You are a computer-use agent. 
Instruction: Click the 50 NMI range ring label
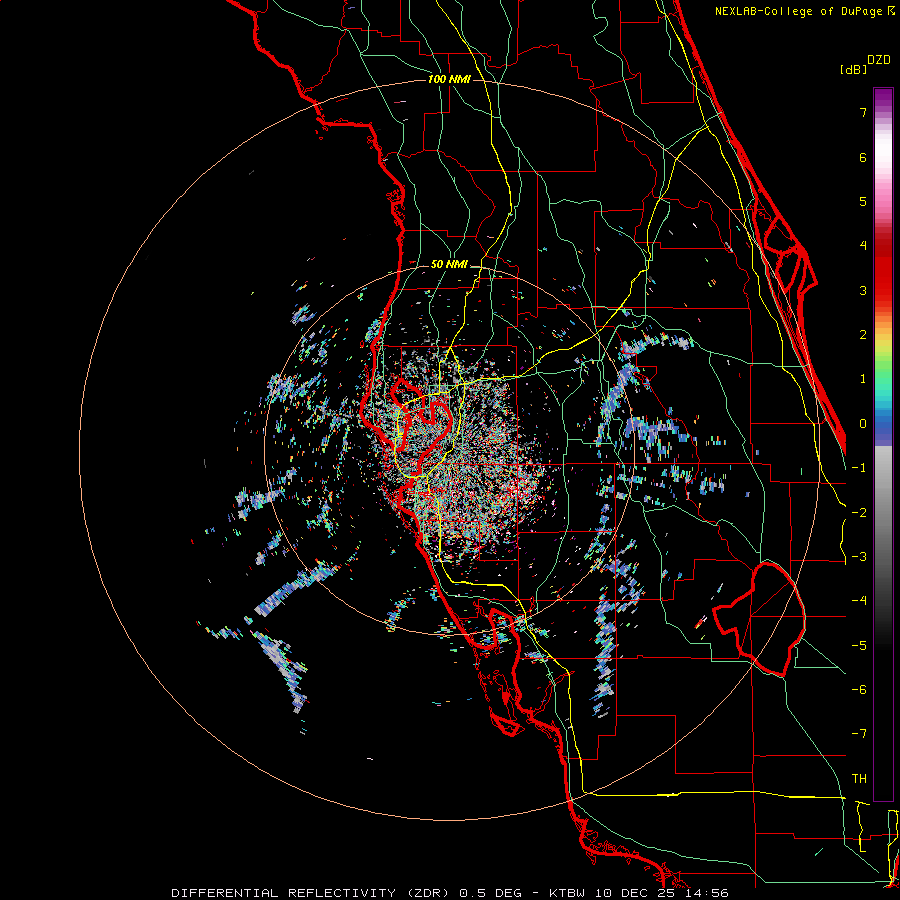coord(449,264)
